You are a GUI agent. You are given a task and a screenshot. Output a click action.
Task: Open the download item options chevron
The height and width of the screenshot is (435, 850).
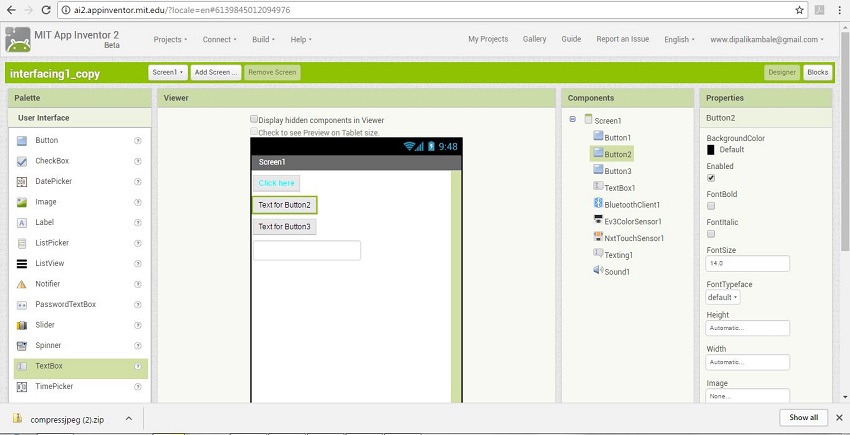[129, 419]
